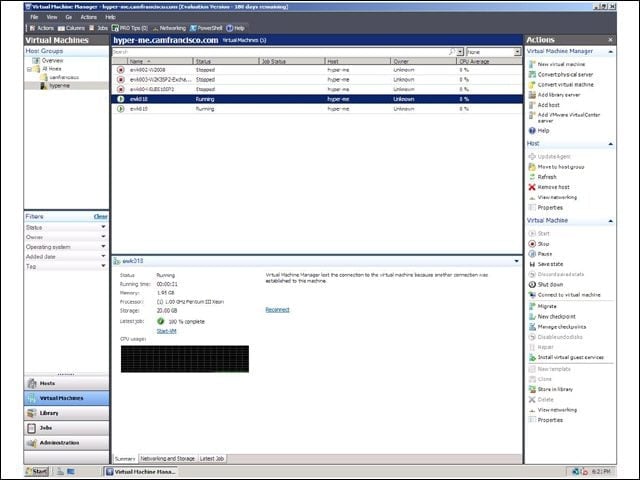Click the toolbar Help button
The image size is (640, 480).
click(236, 28)
